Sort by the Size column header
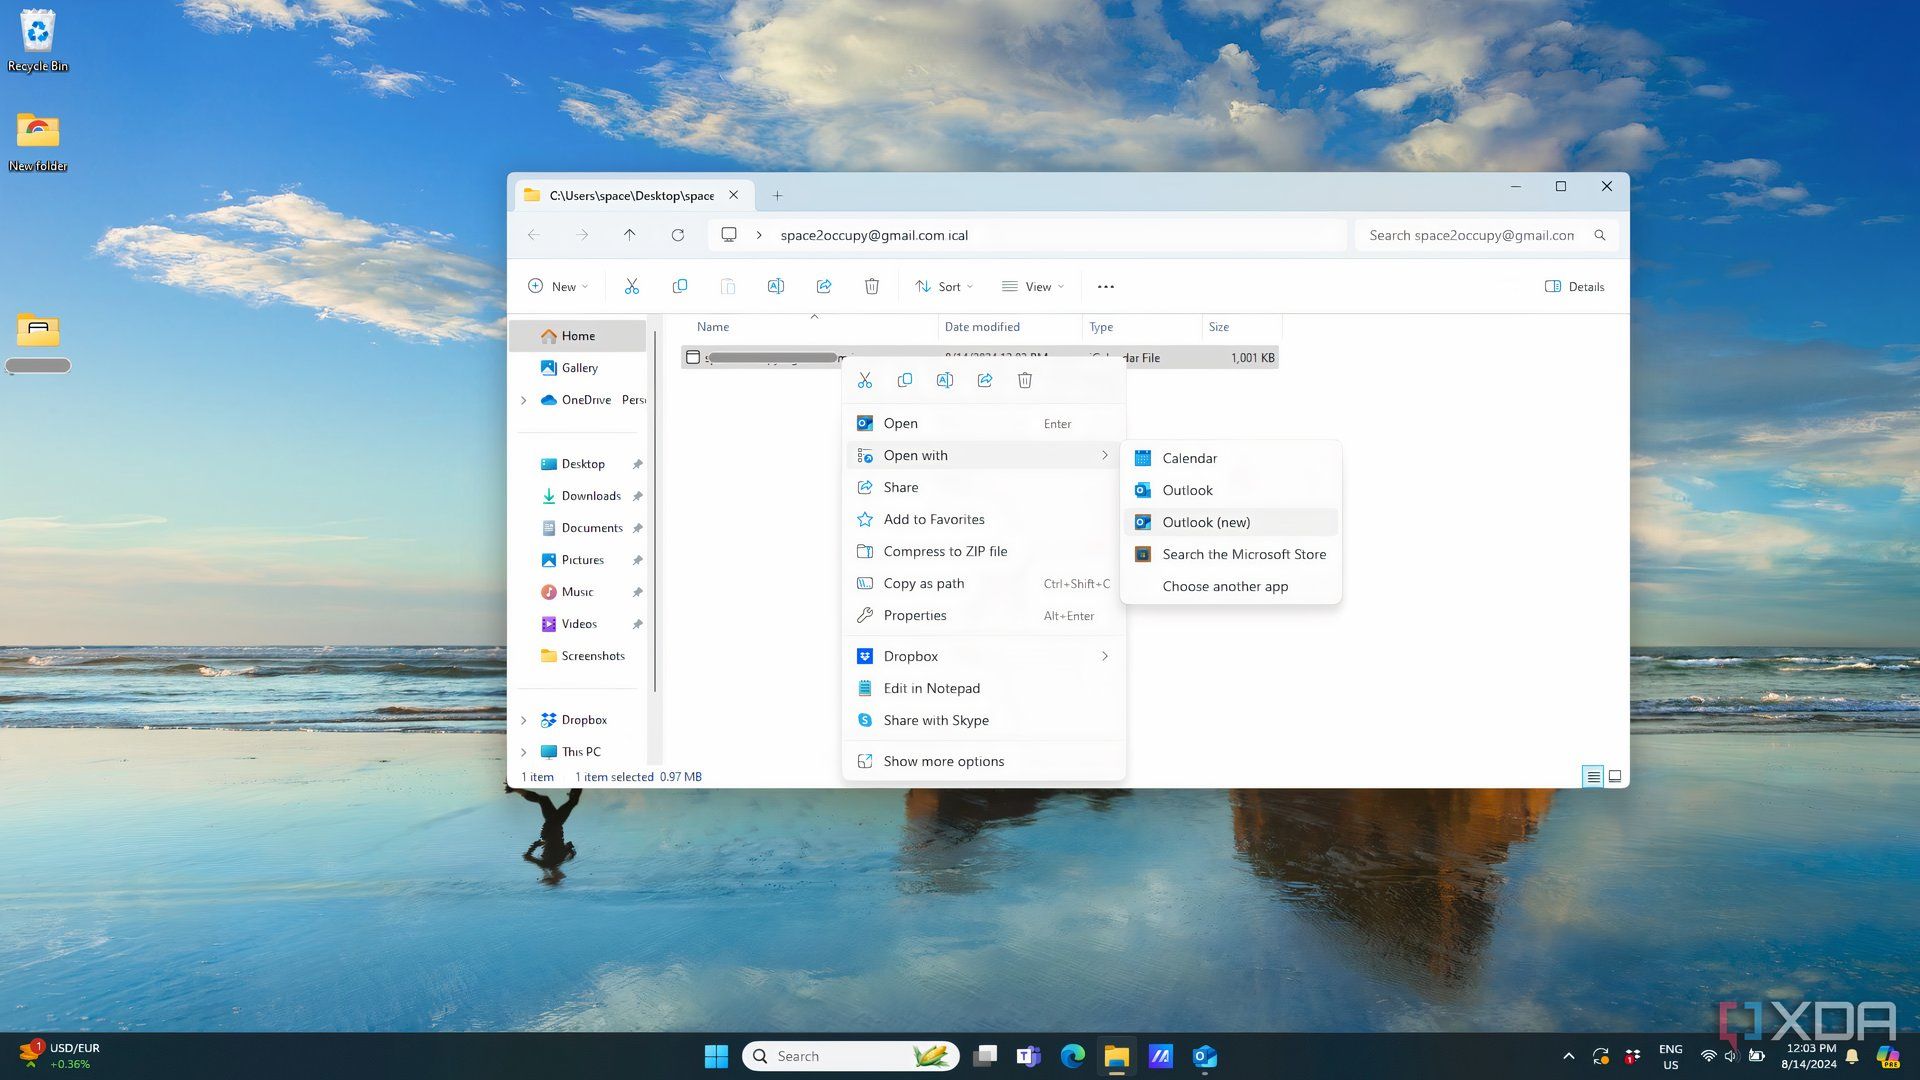This screenshot has width=1920, height=1080. coord(1241,327)
